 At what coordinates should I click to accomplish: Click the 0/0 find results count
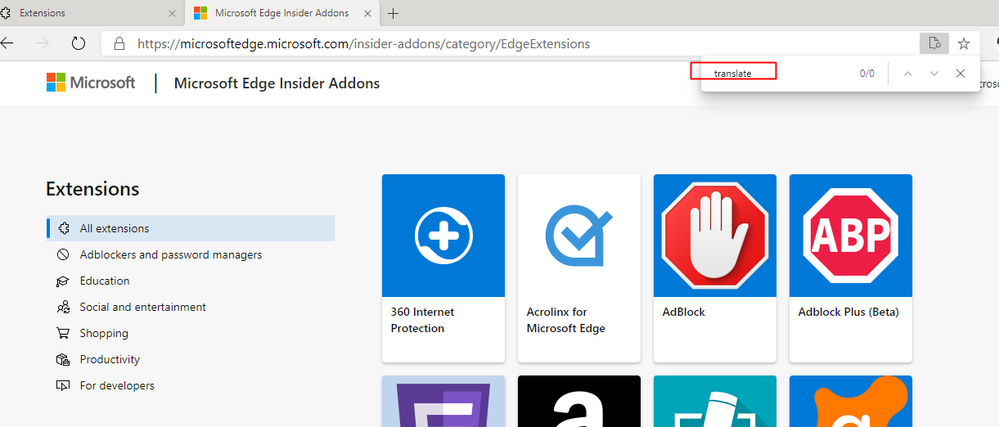click(867, 73)
